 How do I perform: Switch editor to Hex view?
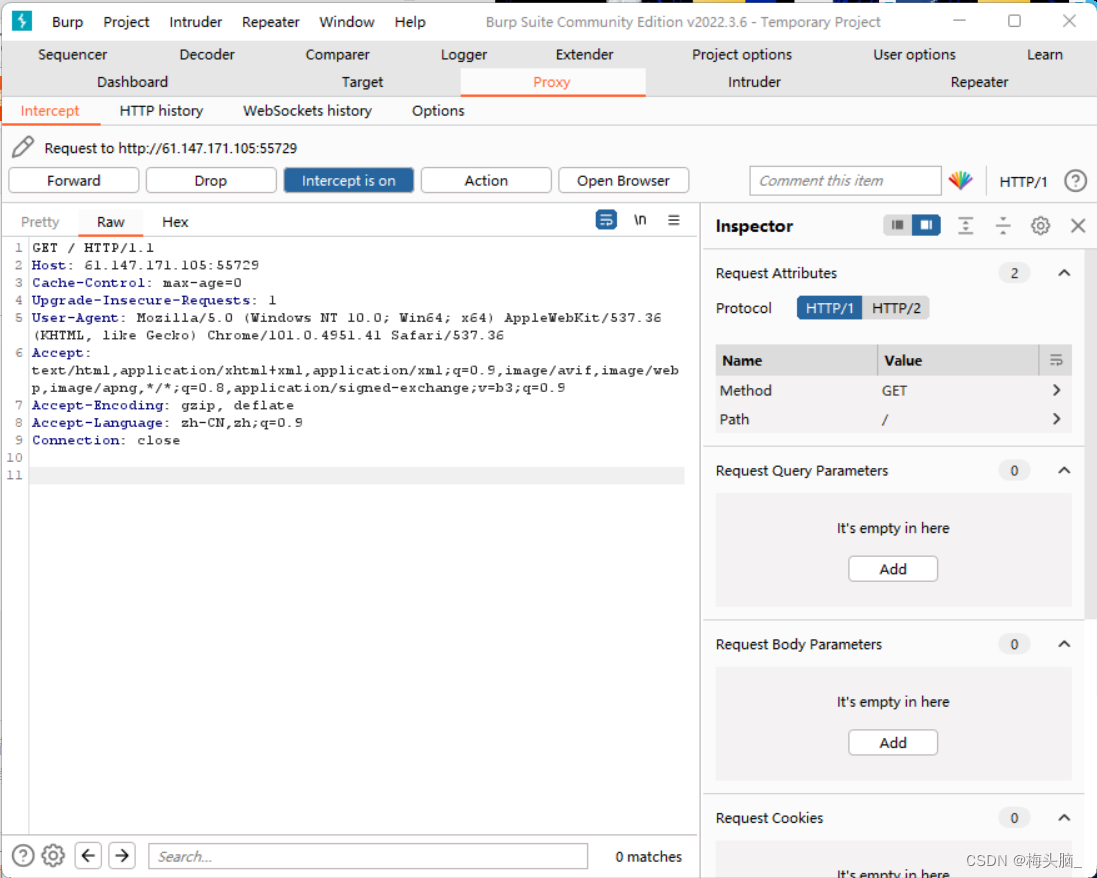[175, 222]
